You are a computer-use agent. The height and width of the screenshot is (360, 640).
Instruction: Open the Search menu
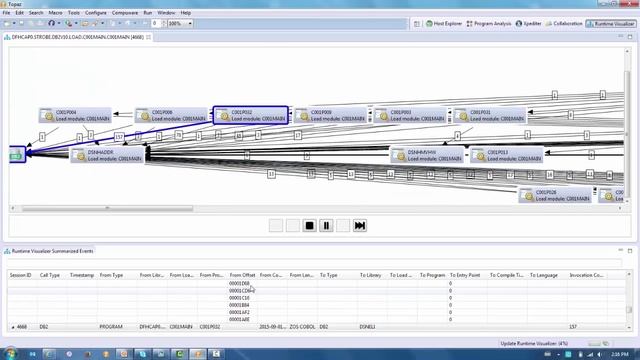[x=36, y=13]
